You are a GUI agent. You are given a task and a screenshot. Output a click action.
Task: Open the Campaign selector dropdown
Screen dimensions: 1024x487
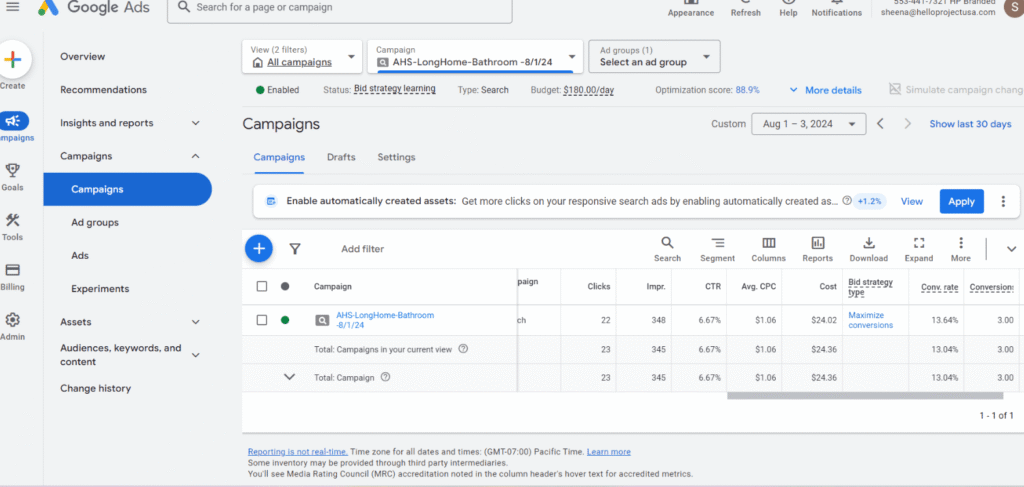[475, 56]
